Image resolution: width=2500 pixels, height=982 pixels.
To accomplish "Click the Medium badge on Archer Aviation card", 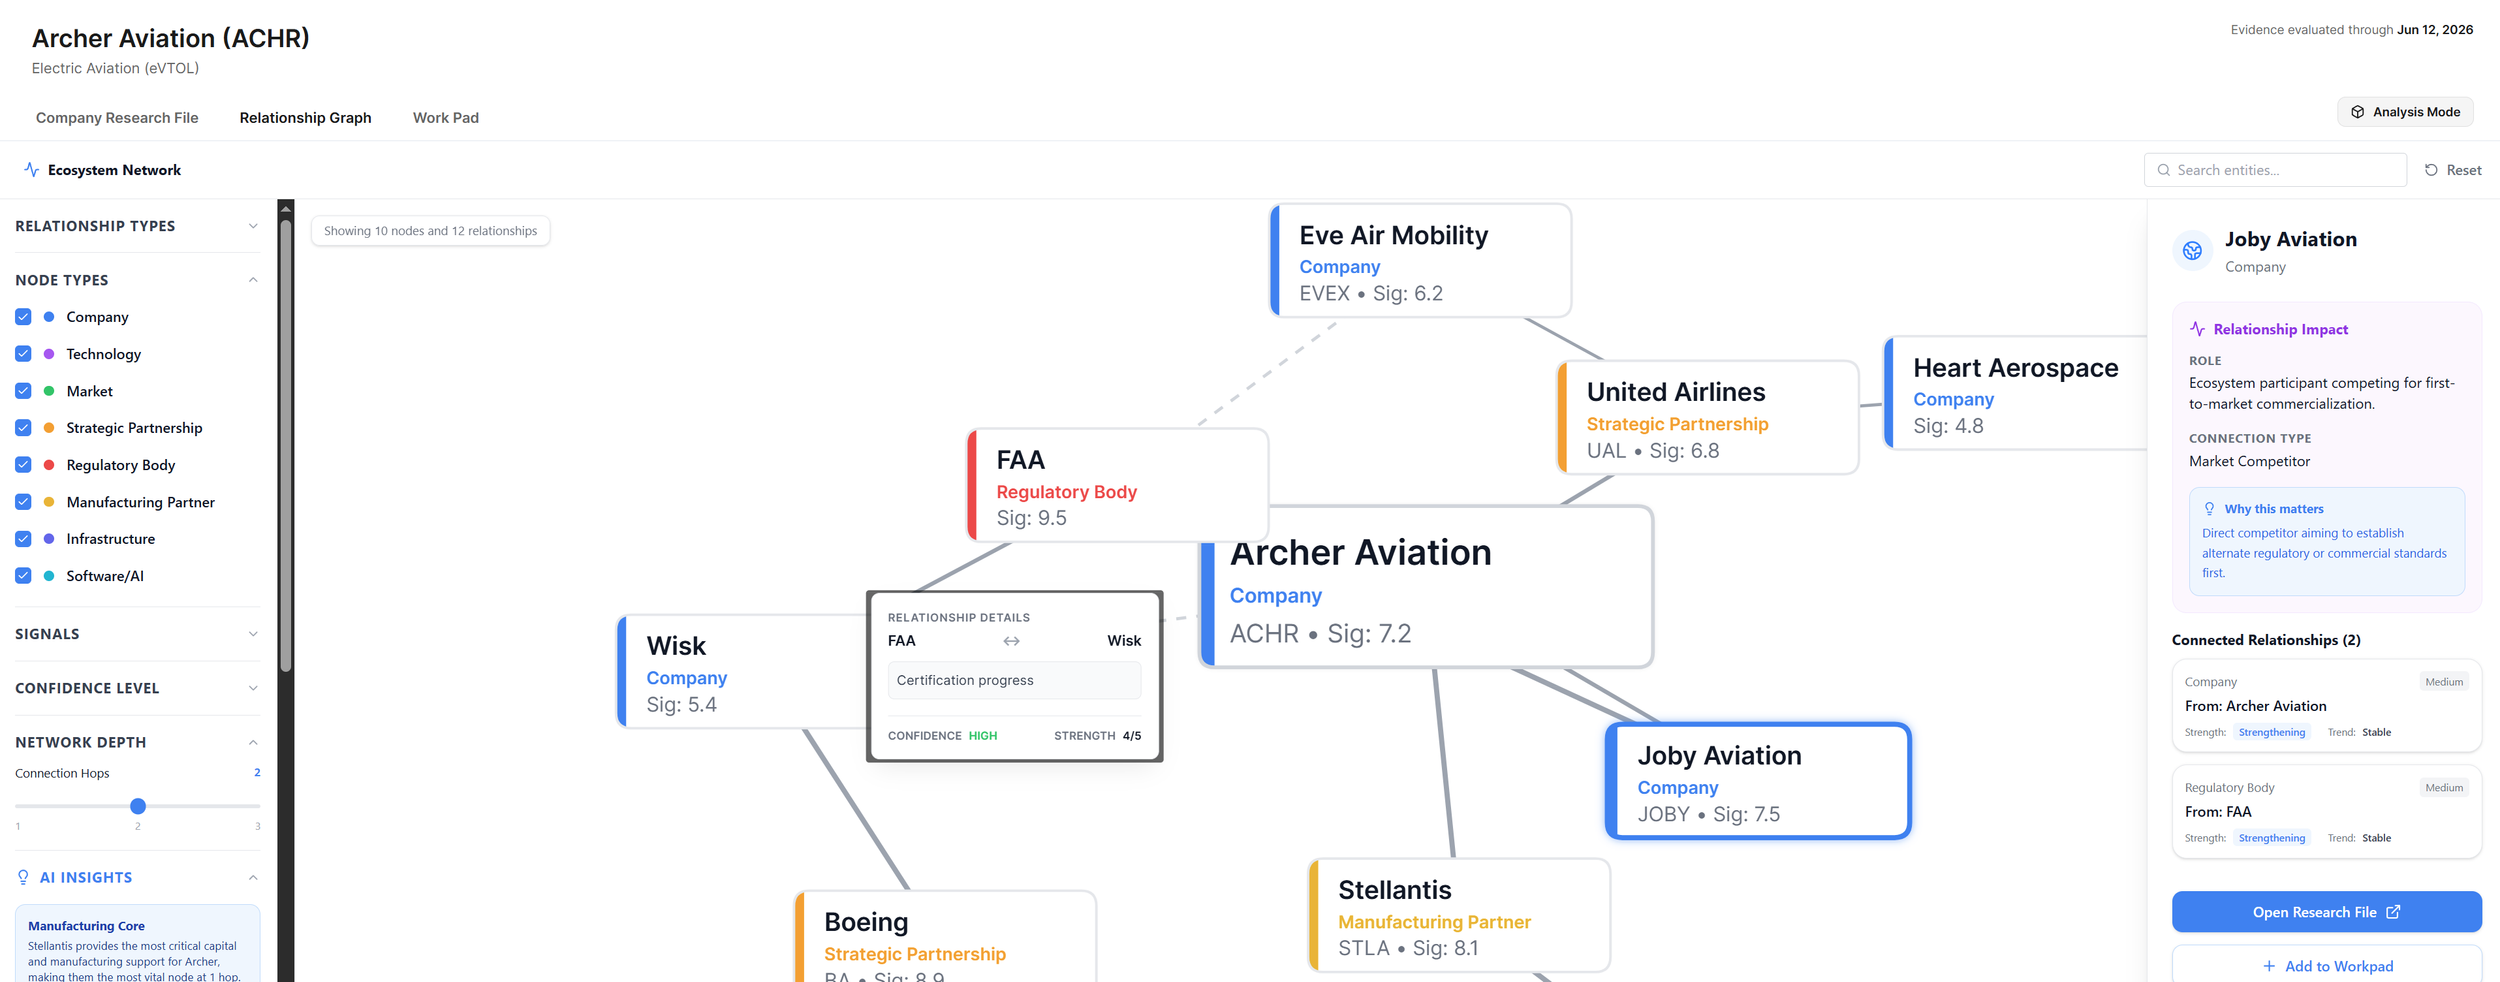I will pyautogui.click(x=2444, y=682).
